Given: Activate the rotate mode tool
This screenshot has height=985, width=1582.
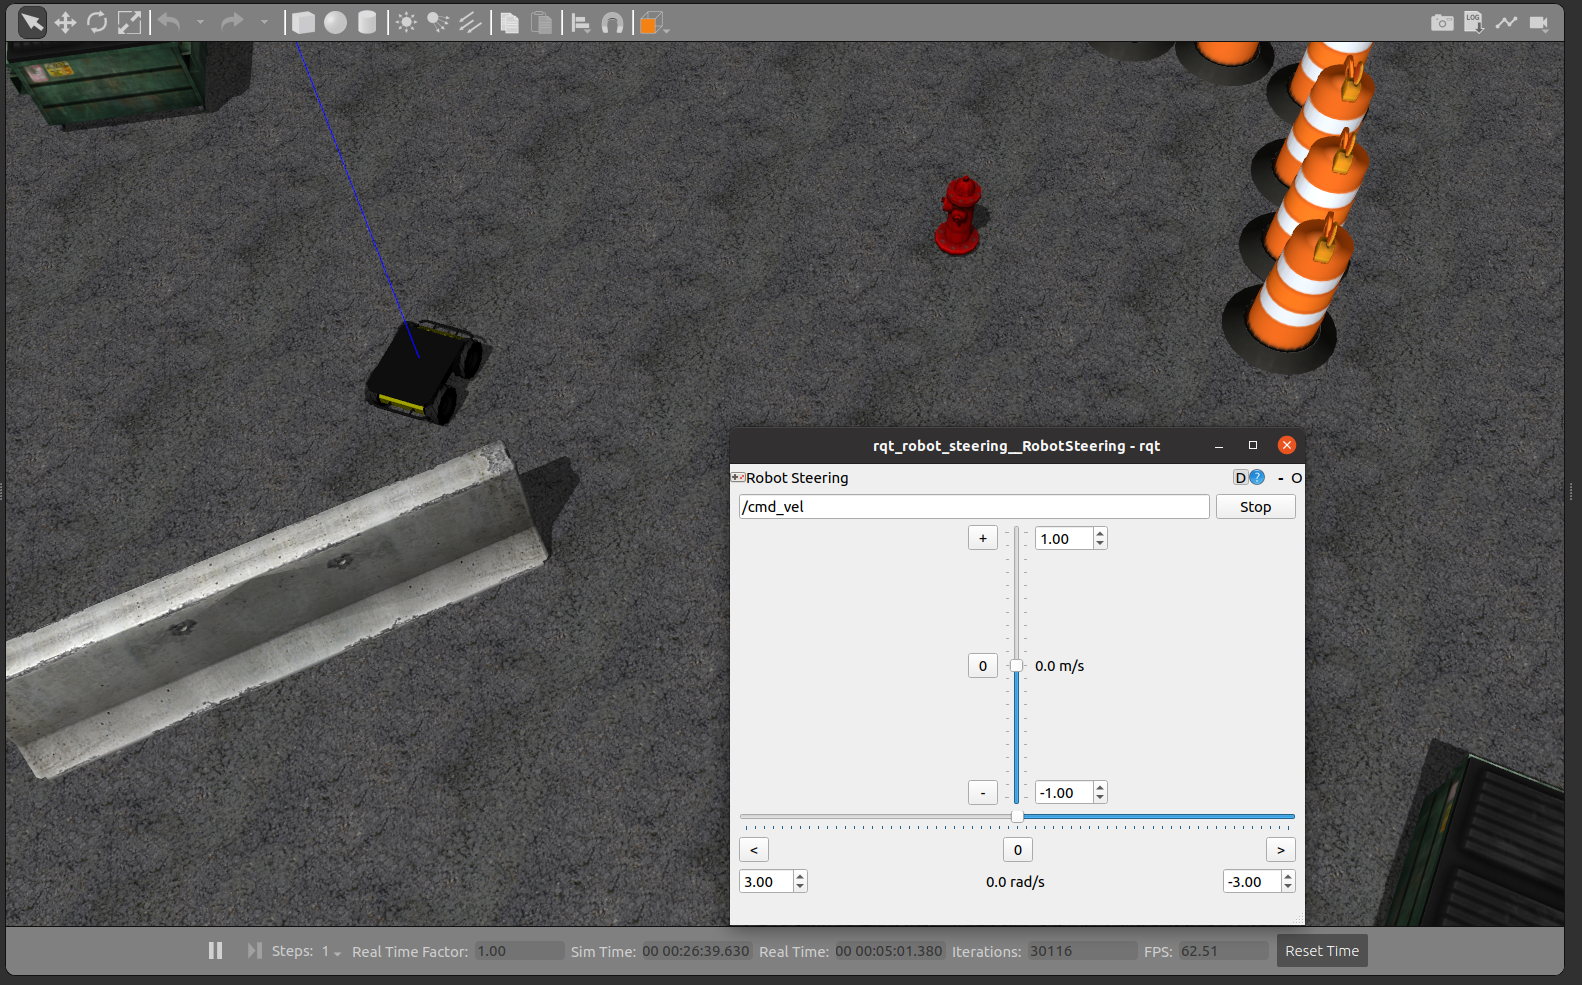Looking at the screenshot, I should click(97, 22).
